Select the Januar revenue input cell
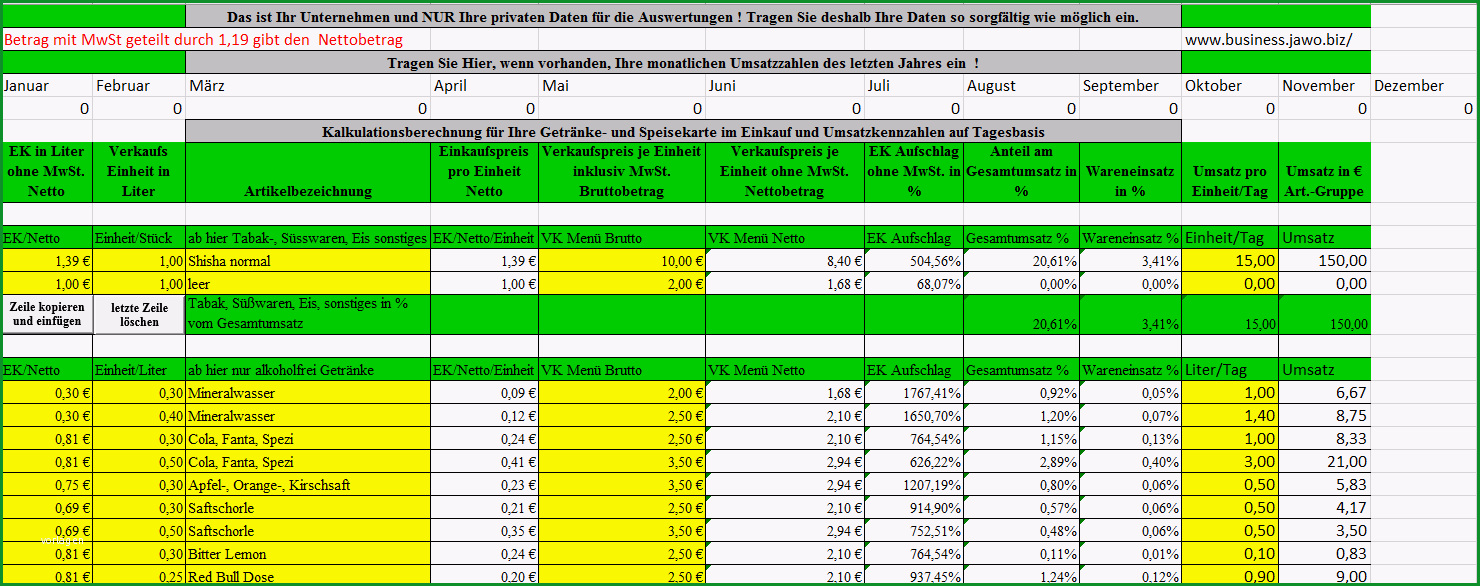 (x=47, y=108)
